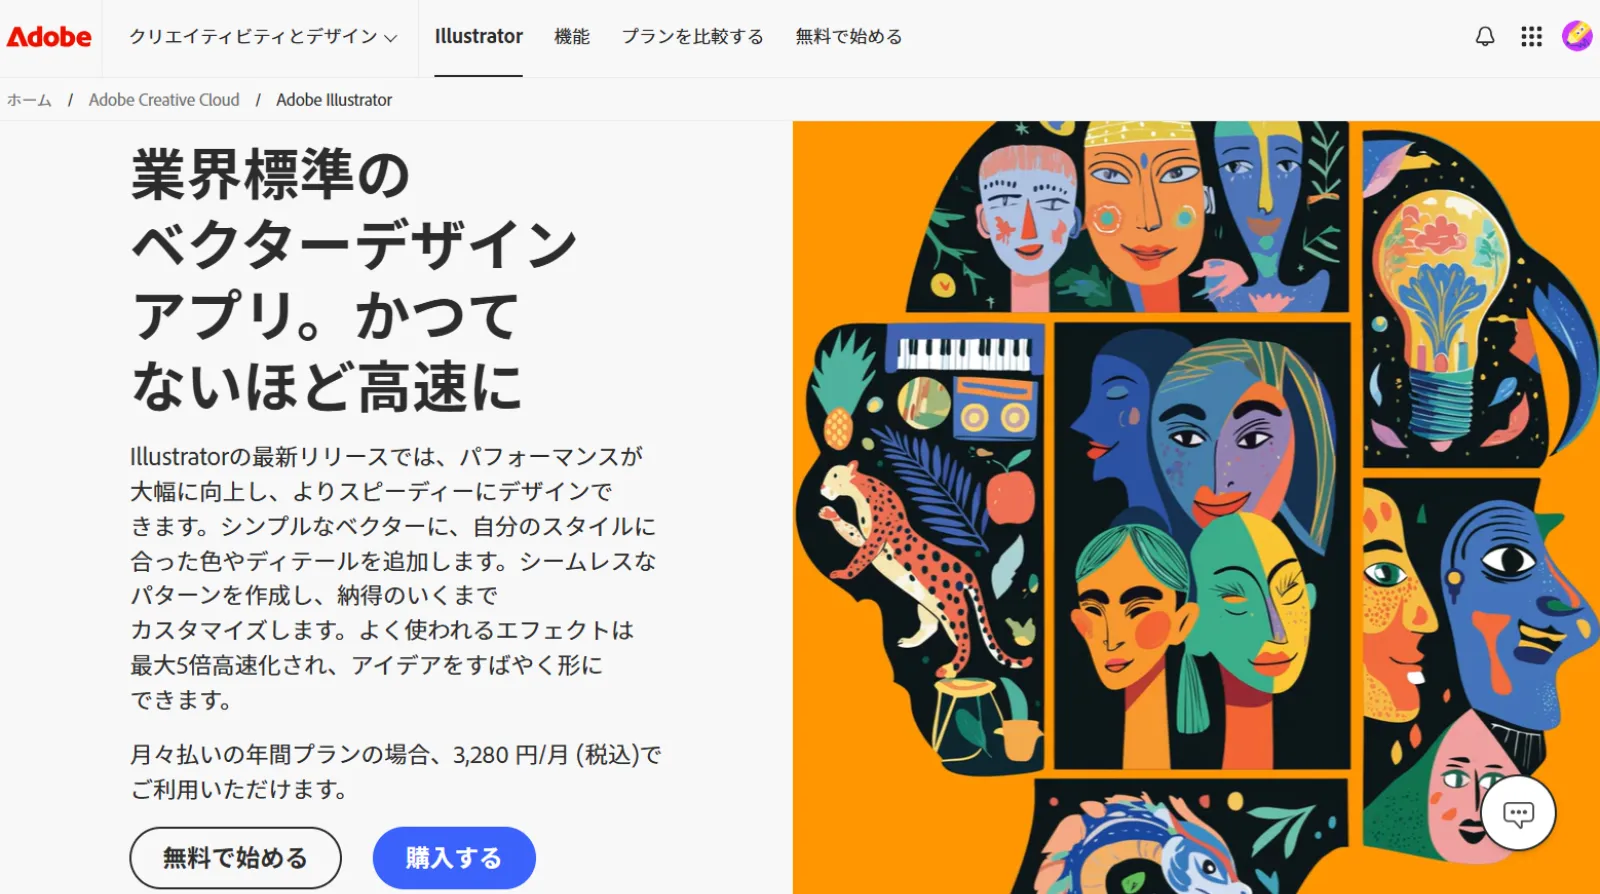Click the chevron beside クリエイティビティとデザイン

click(390, 38)
